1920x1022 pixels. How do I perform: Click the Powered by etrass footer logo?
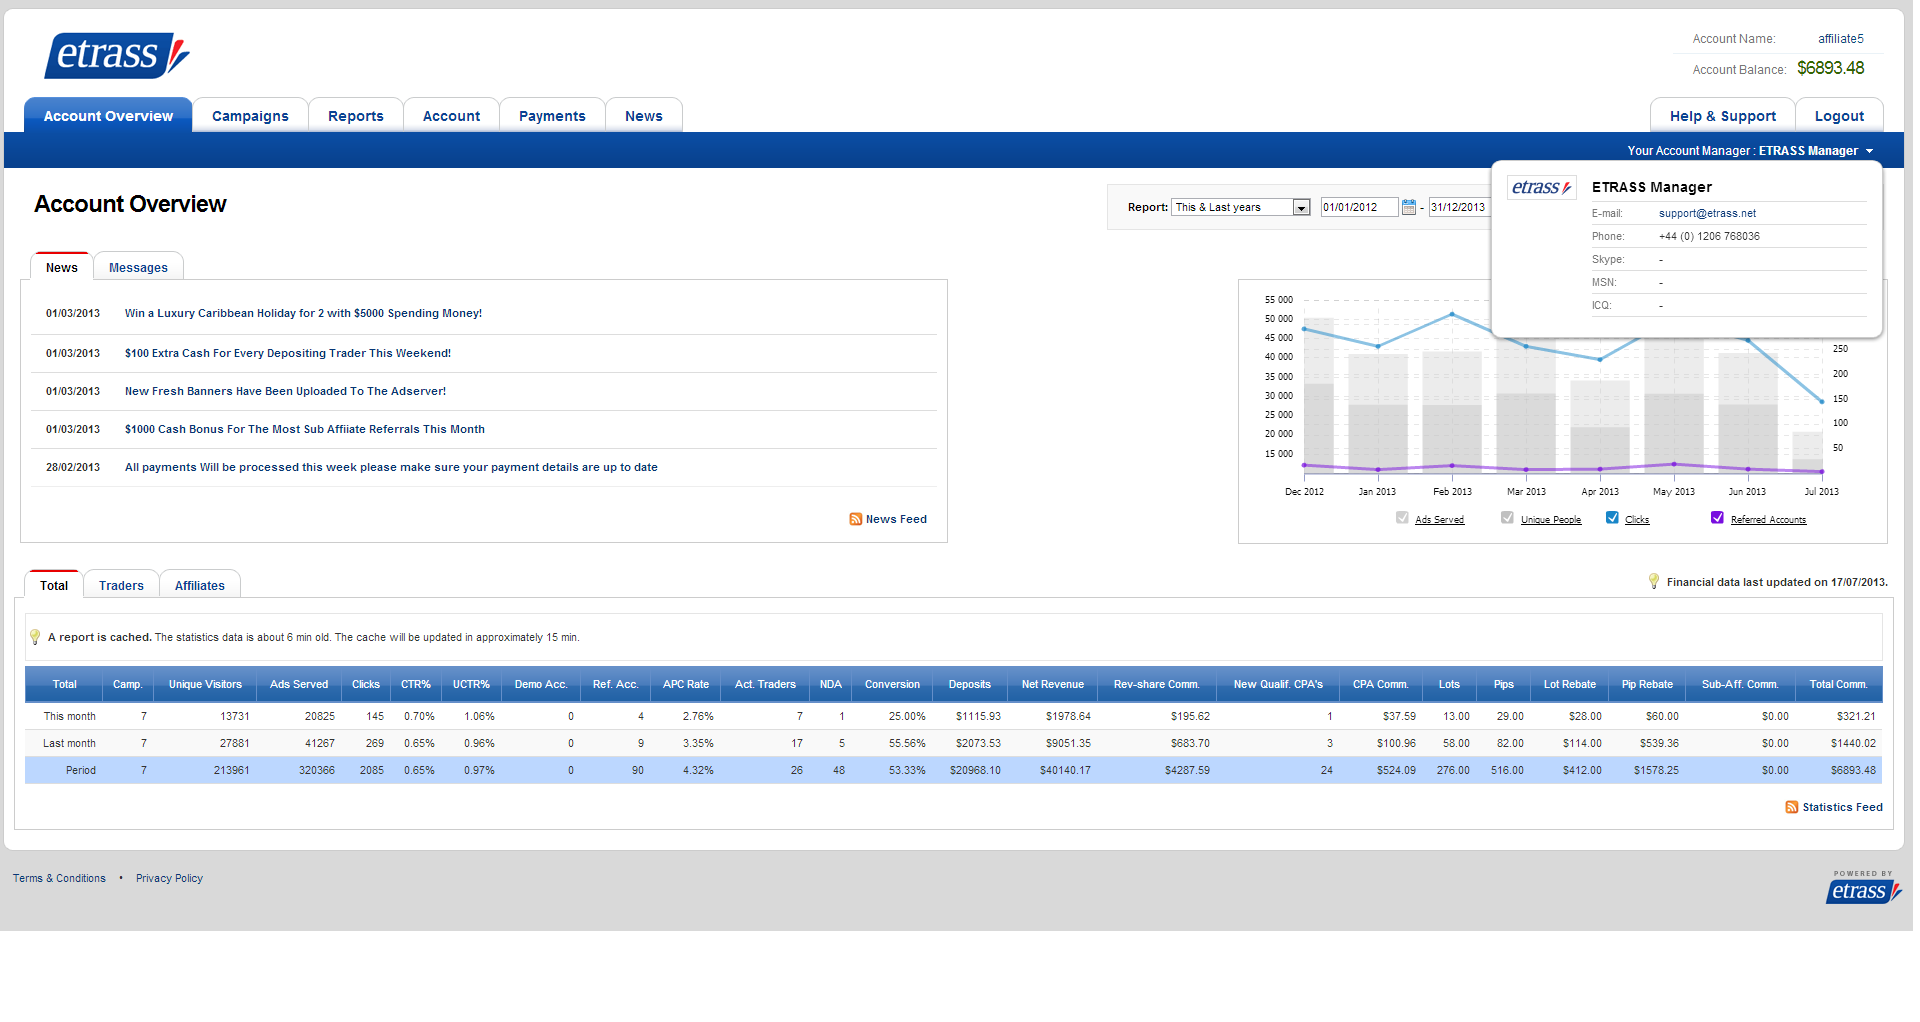pyautogui.click(x=1862, y=888)
